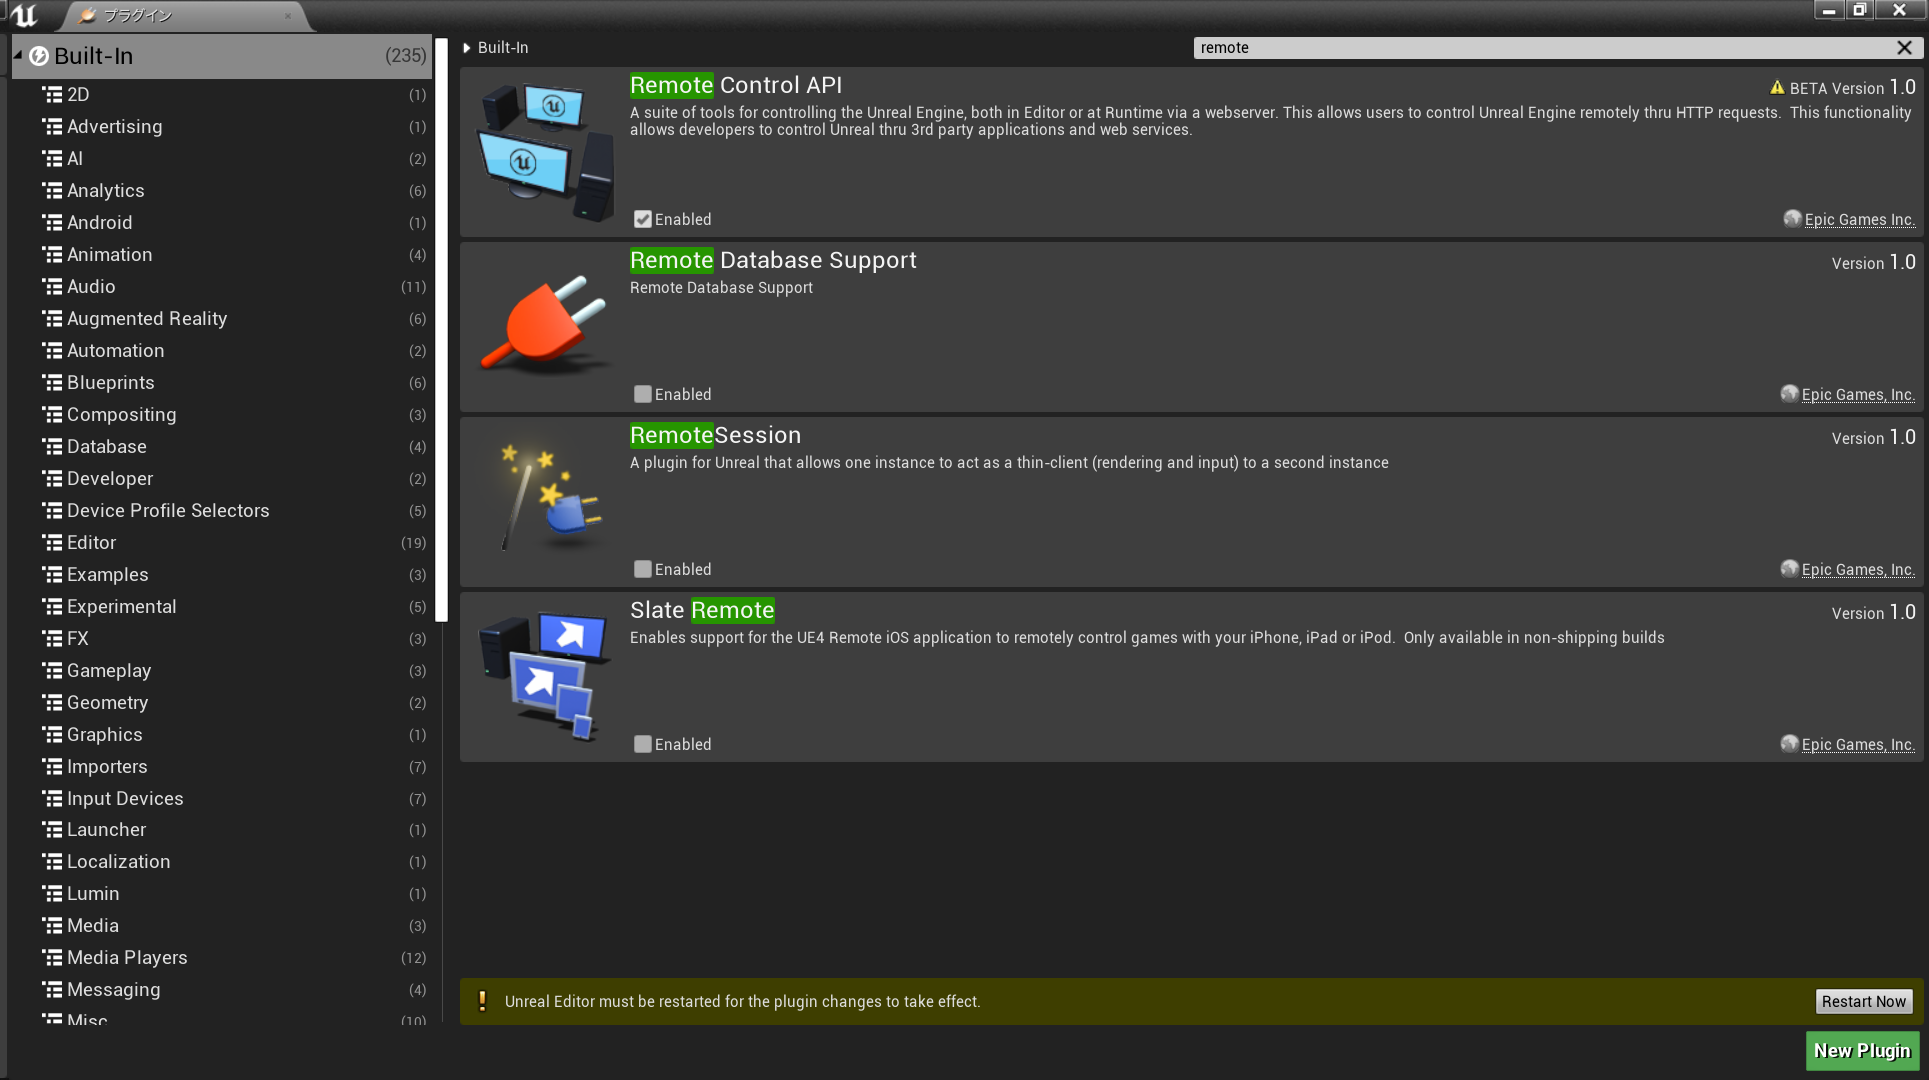Select the Audio category
The image size is (1929, 1080).
[x=91, y=286]
